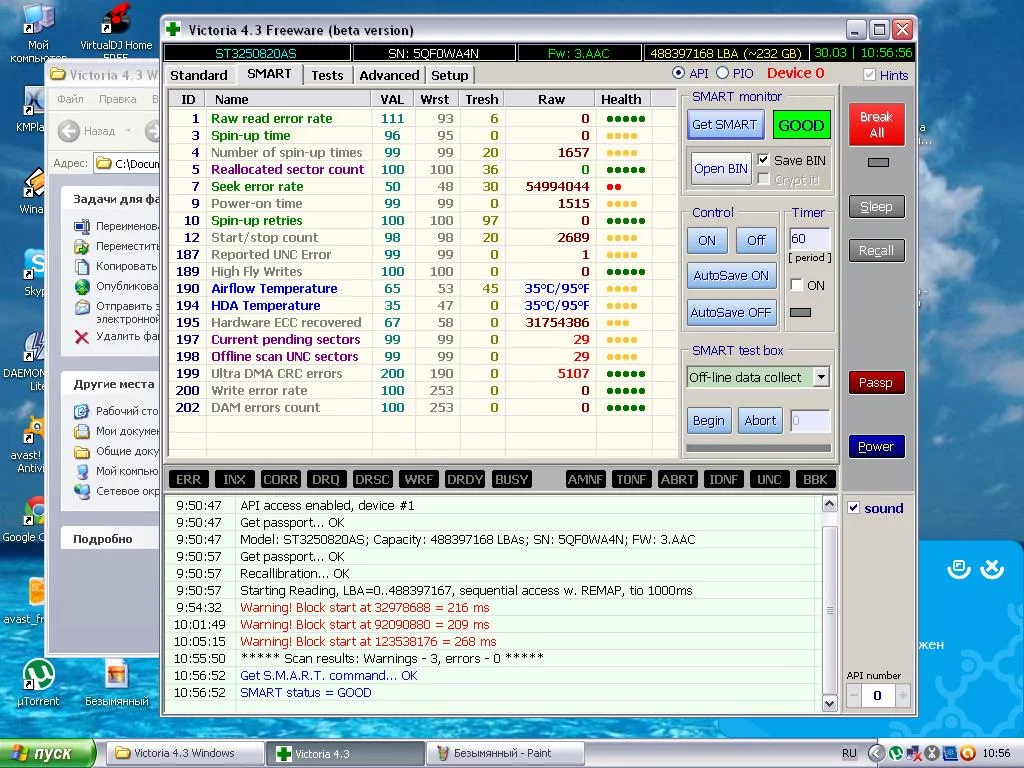Screen dimensions: 1024x768
Task: Toggle the Crypt it! checkbox
Action: point(763,179)
